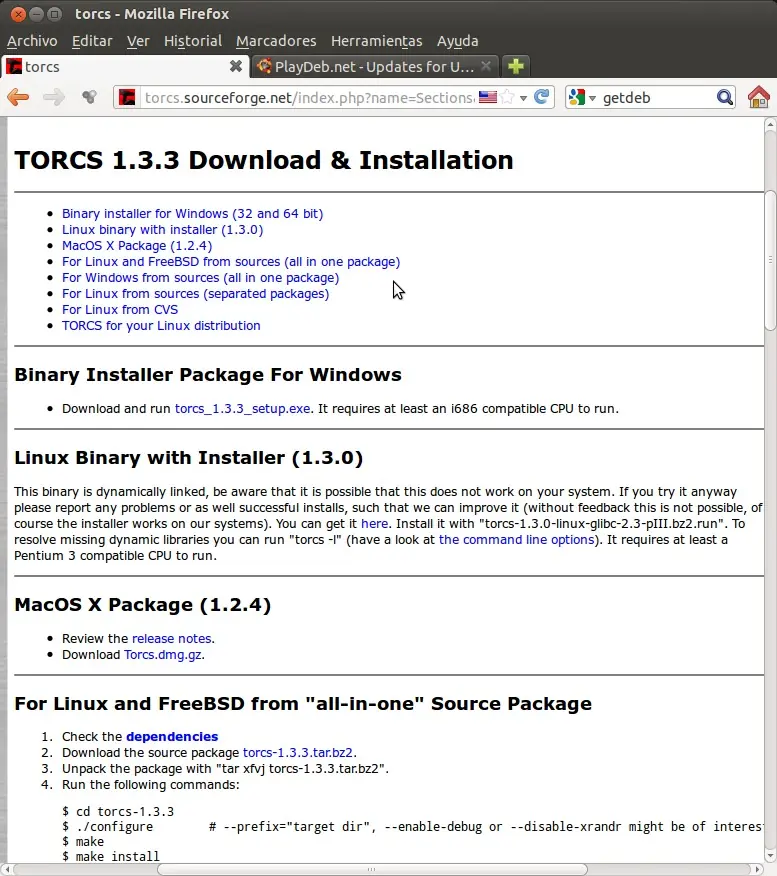Image resolution: width=777 pixels, height=876 pixels.
Task: Download Torcs.dmg.gz
Action: (x=163, y=655)
